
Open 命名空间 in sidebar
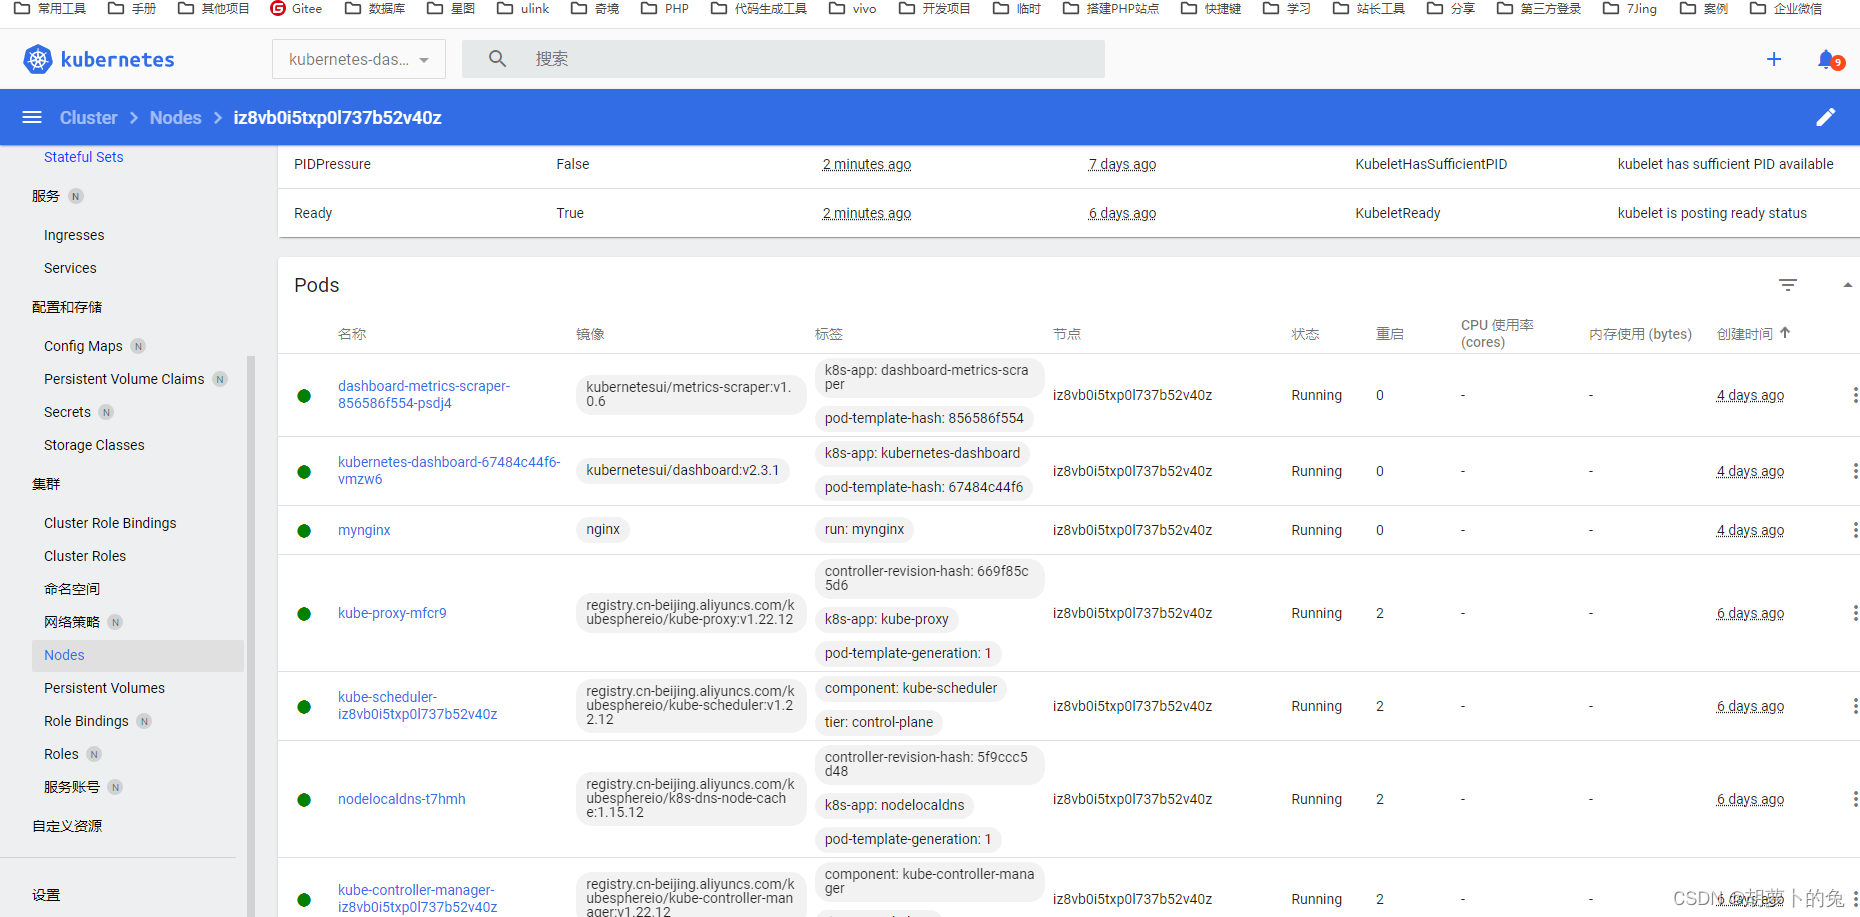(x=72, y=589)
